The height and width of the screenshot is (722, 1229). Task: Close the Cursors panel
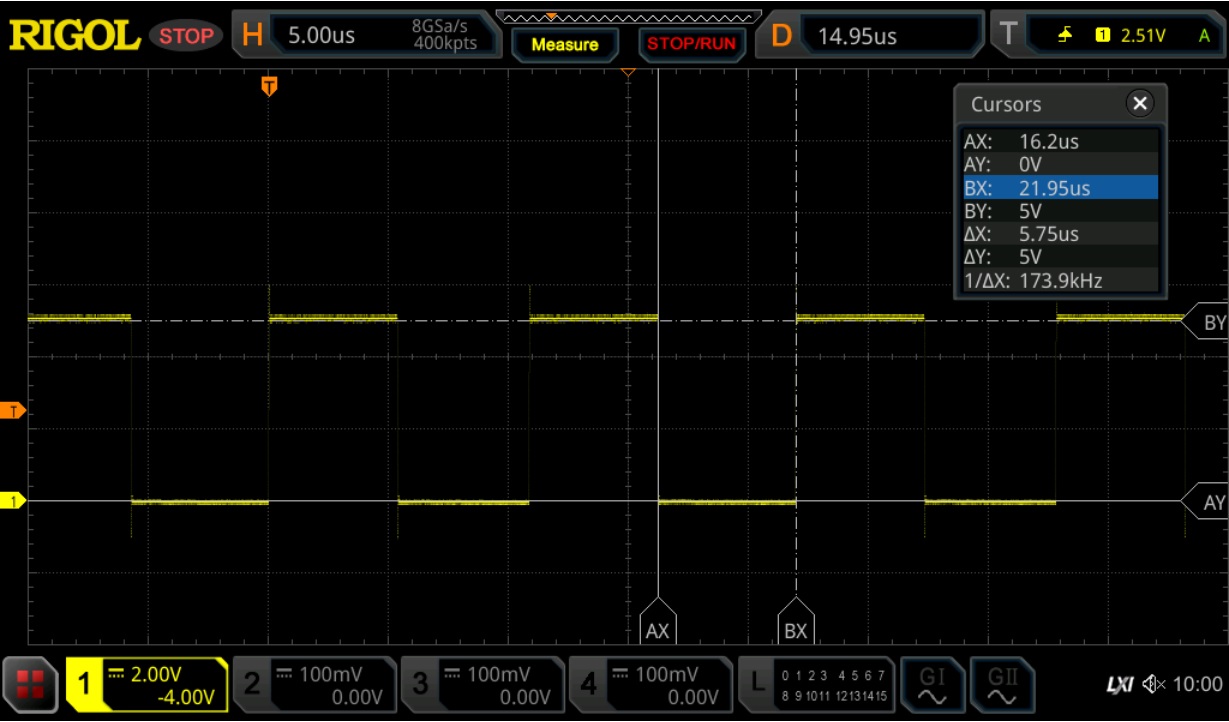point(1139,103)
